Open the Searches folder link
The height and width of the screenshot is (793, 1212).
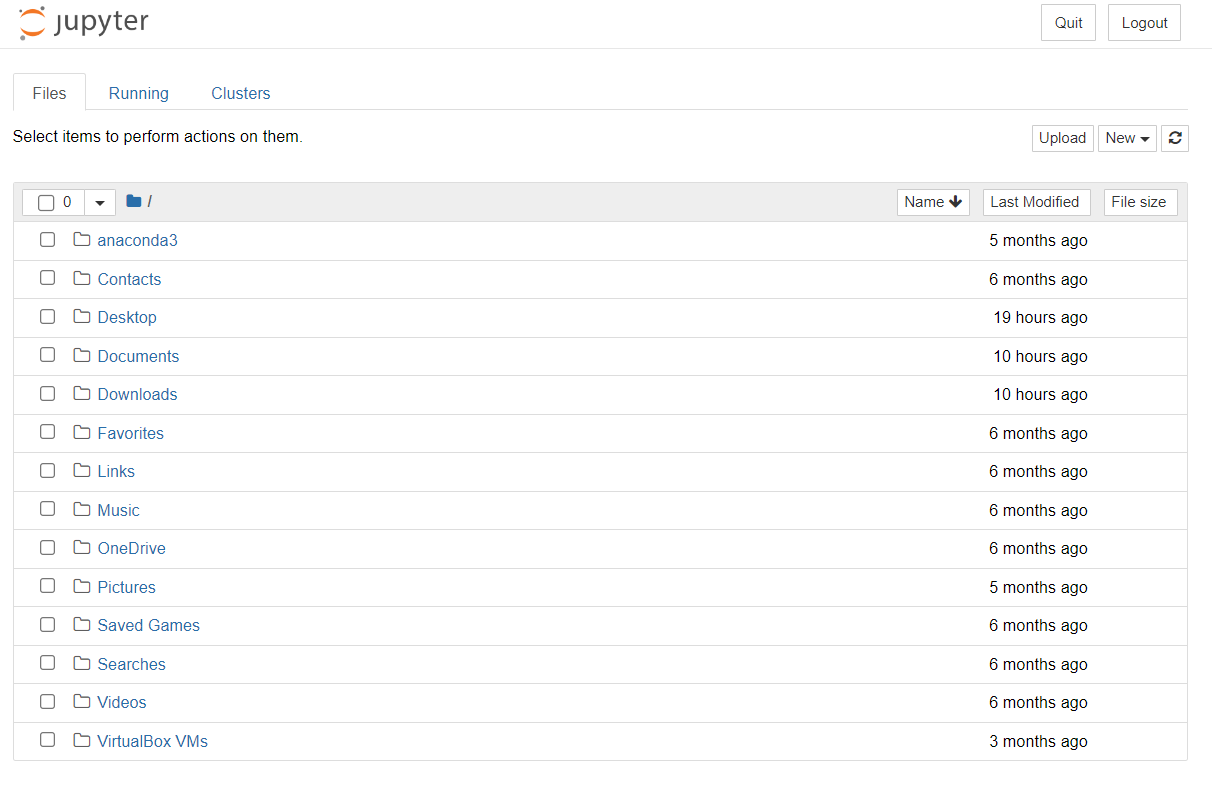(131, 664)
